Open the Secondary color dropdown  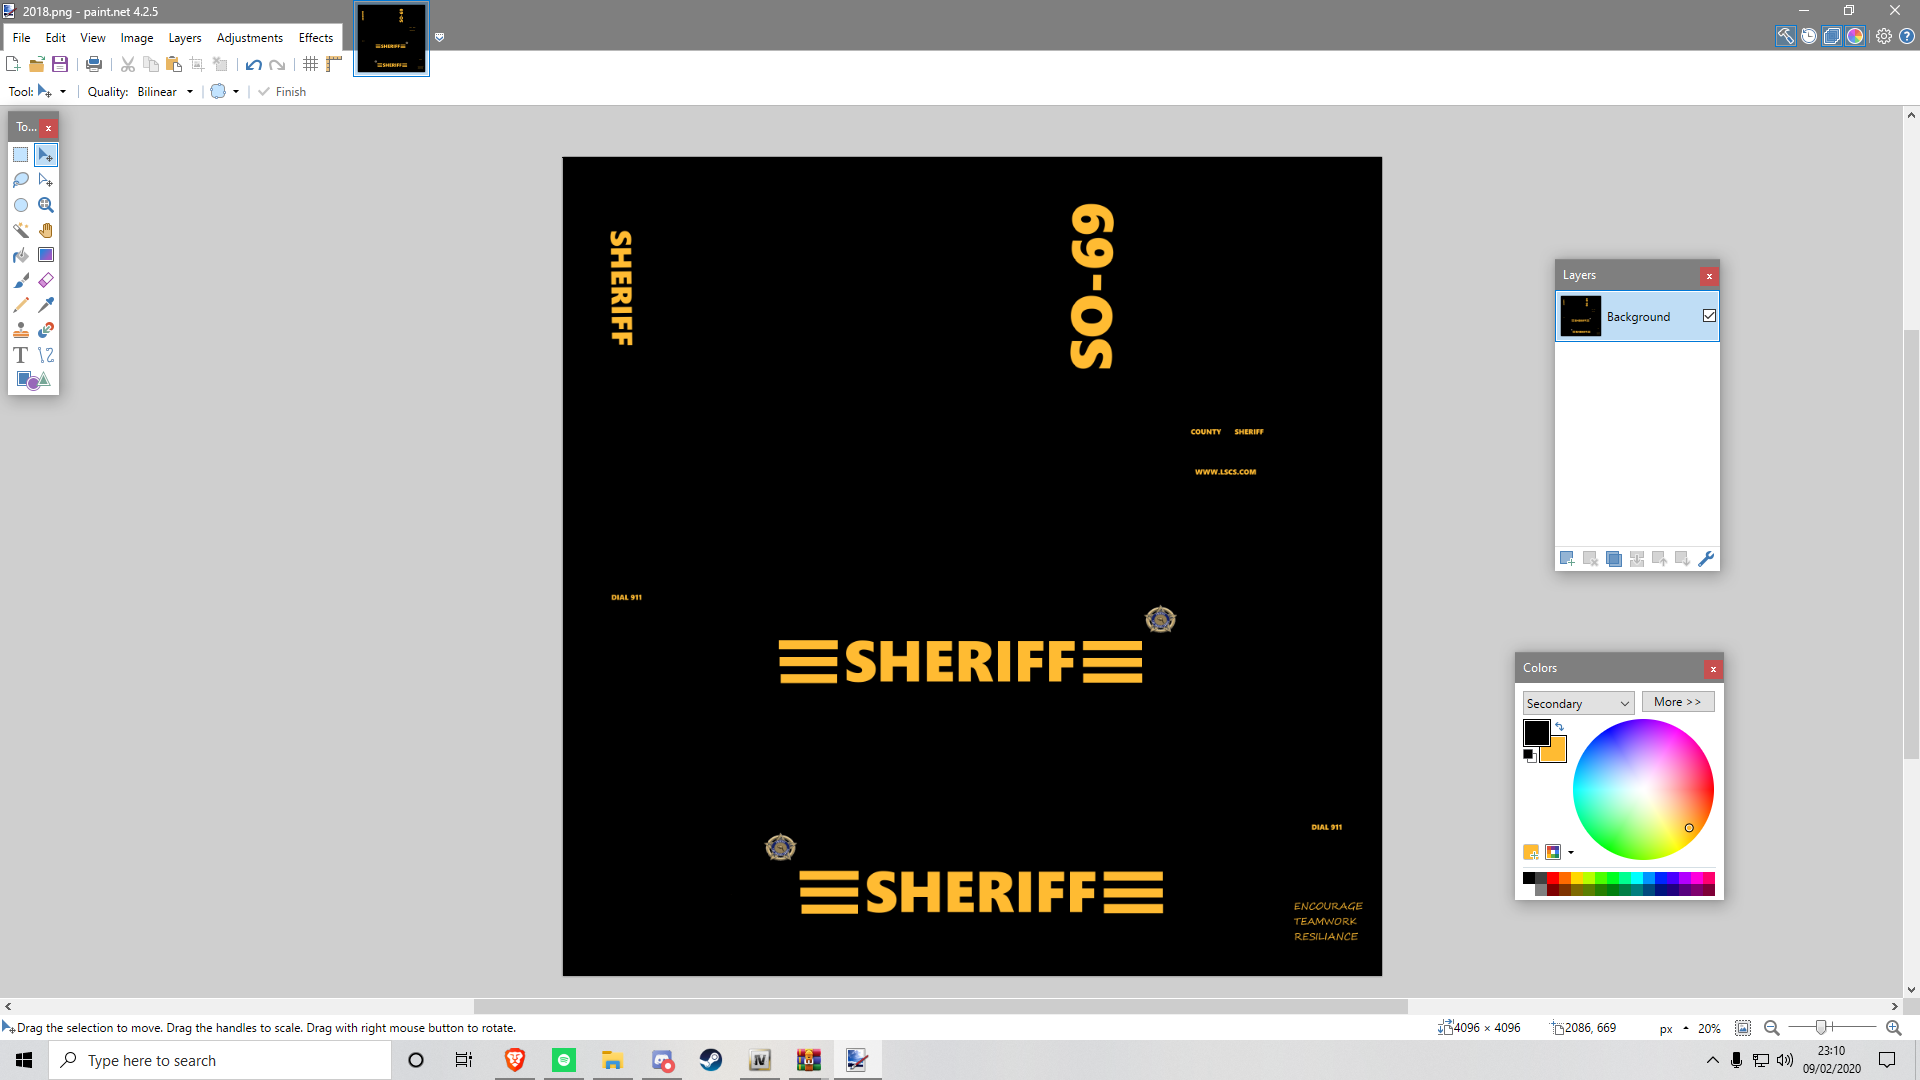[x=1578, y=703]
